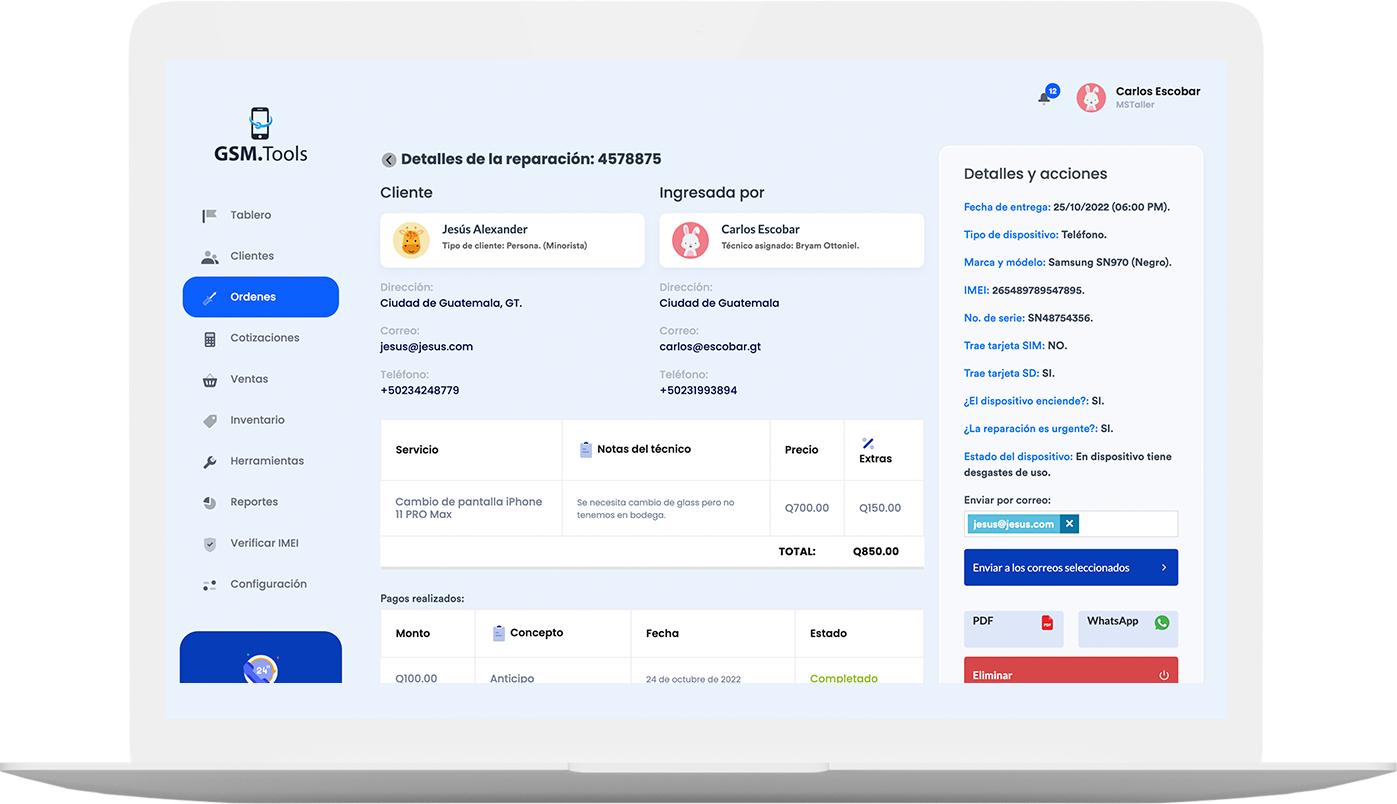Go back using the arrow beside Detalles
1397x804 pixels.
point(389,160)
